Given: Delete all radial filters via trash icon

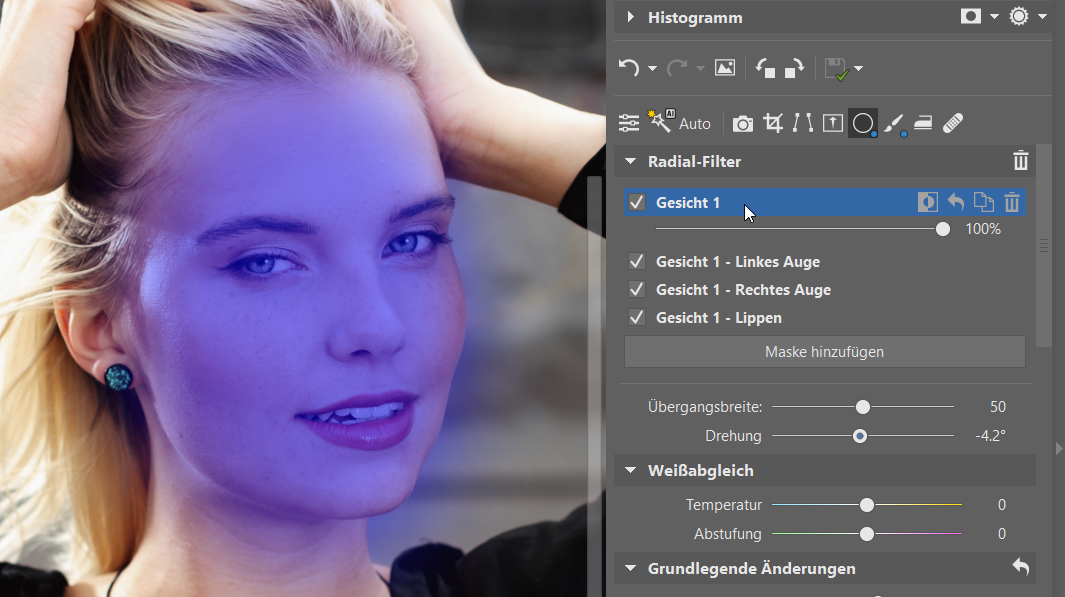Looking at the screenshot, I should click(1020, 161).
